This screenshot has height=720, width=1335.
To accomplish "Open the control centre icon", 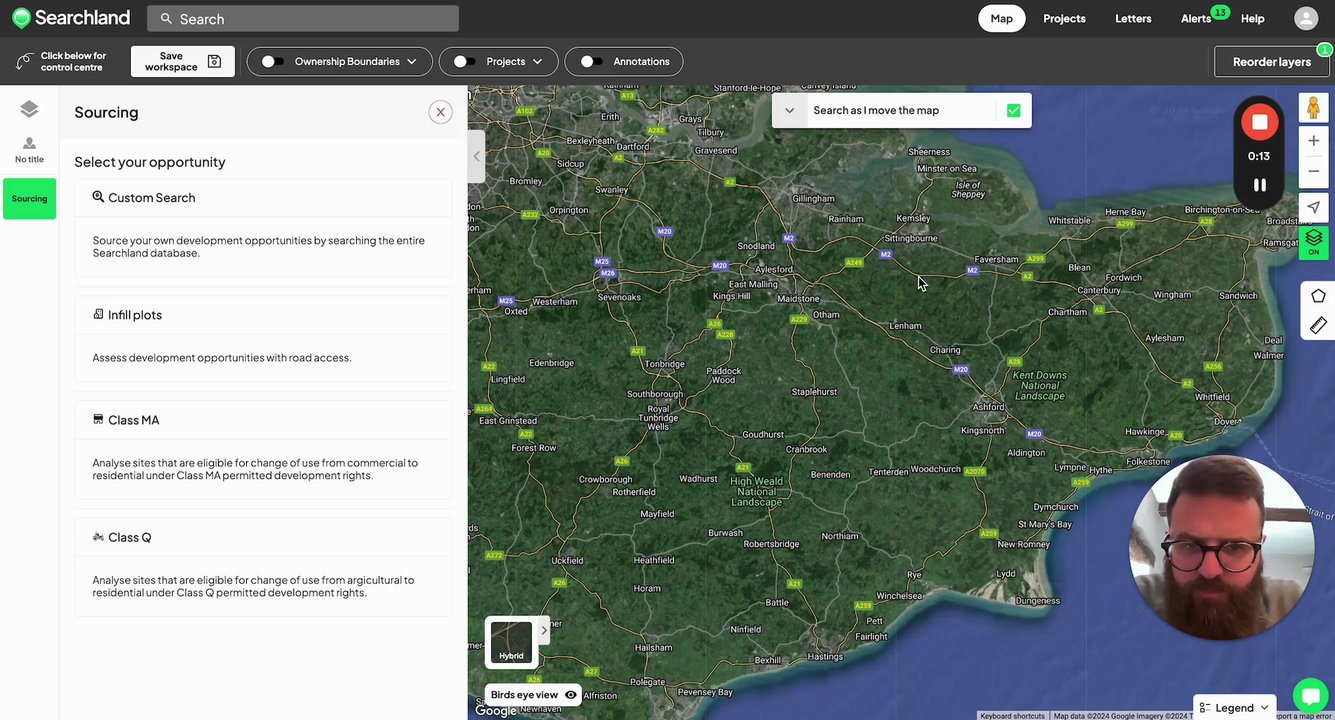I will click(x=25, y=62).
